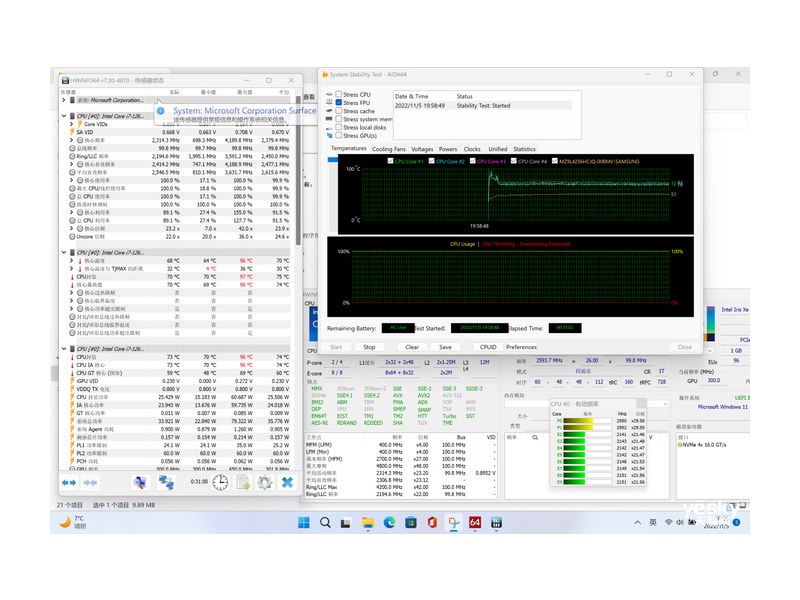Open Office icon on taskbar
This screenshot has width=800, height=600.
click(432, 522)
